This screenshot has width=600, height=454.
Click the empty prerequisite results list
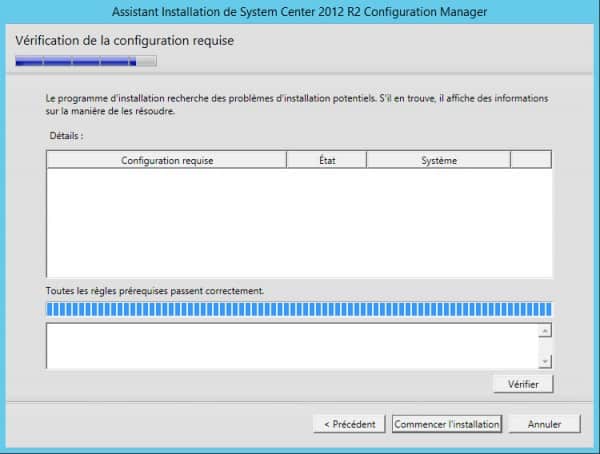(298, 222)
